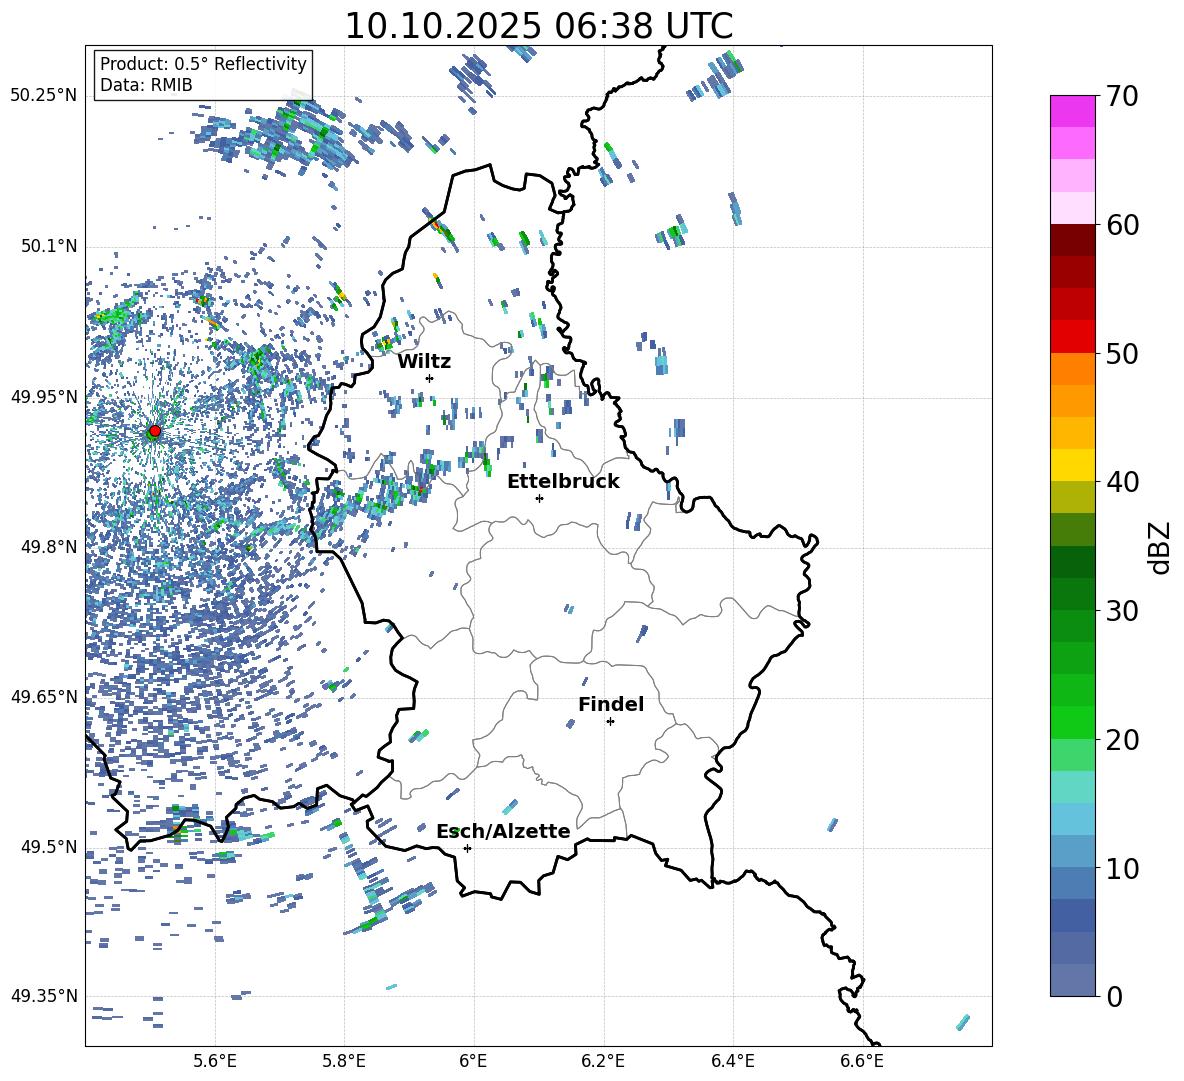Click the Product 0.5° Reflectivity text
1184x1081 pixels.
click(203, 64)
